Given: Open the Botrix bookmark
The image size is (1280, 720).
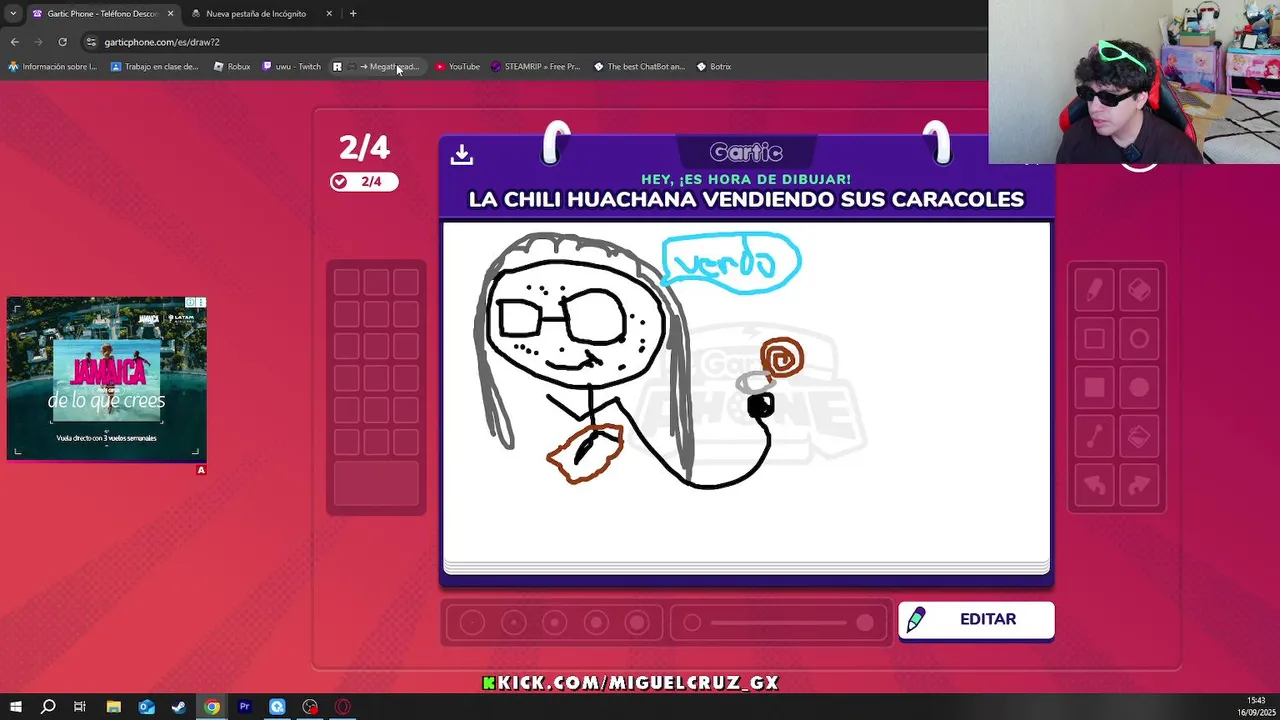Looking at the screenshot, I should coord(714,67).
